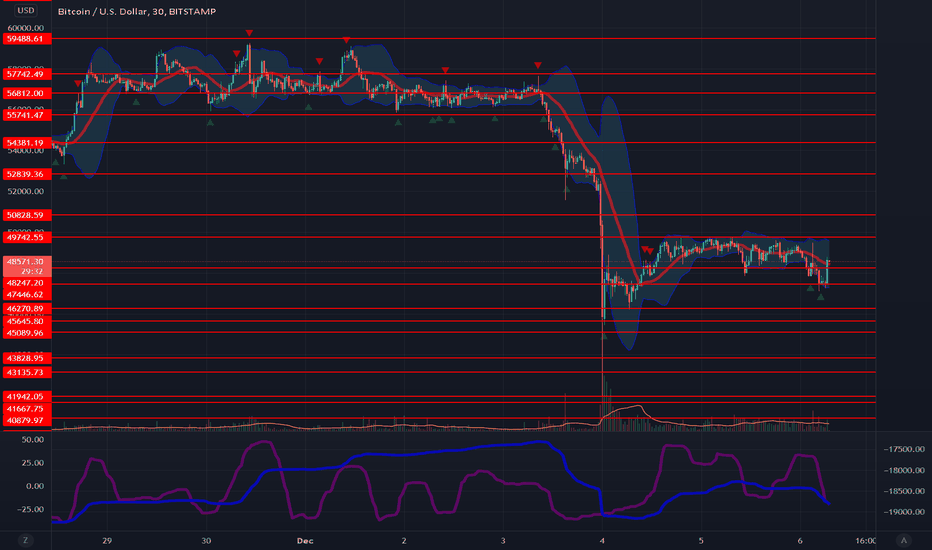Screen dimensions: 932x550
Task: Click the 29 date label on time axis
Action: pos(107,540)
